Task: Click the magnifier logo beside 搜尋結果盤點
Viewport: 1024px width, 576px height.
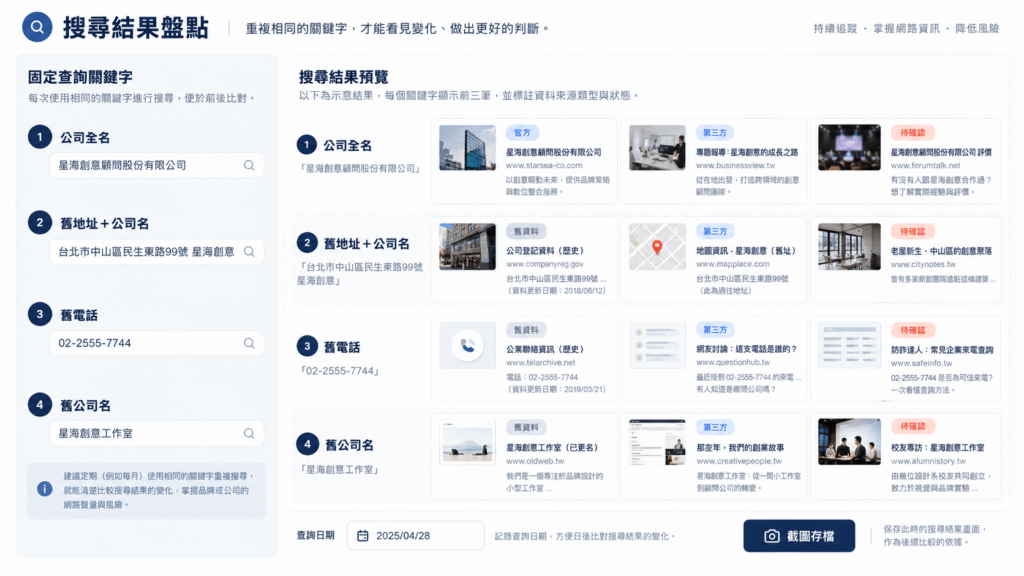Action: click(x=37, y=27)
